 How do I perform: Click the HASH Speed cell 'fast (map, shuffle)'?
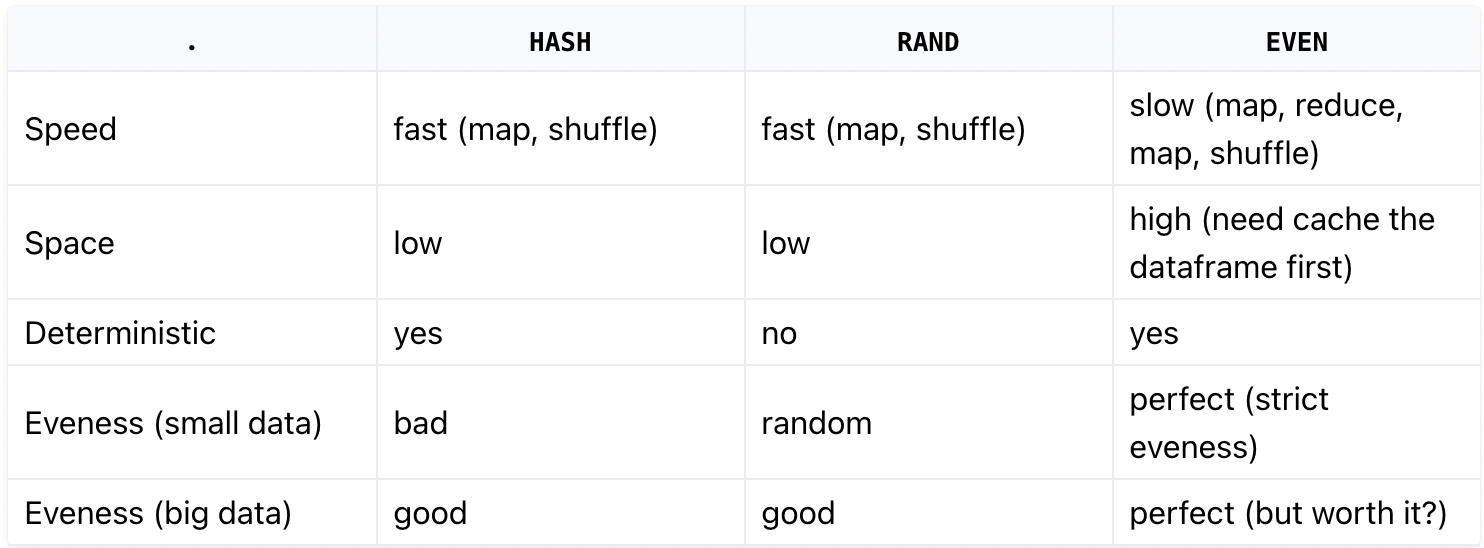click(525, 130)
